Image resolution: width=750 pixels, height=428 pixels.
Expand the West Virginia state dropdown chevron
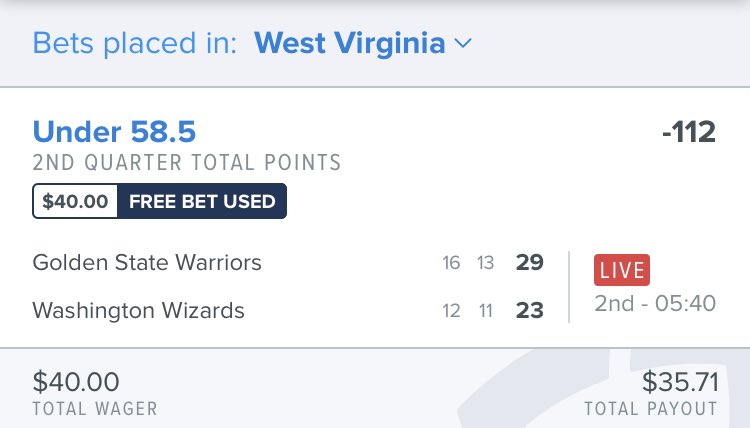pyautogui.click(x=463, y=44)
